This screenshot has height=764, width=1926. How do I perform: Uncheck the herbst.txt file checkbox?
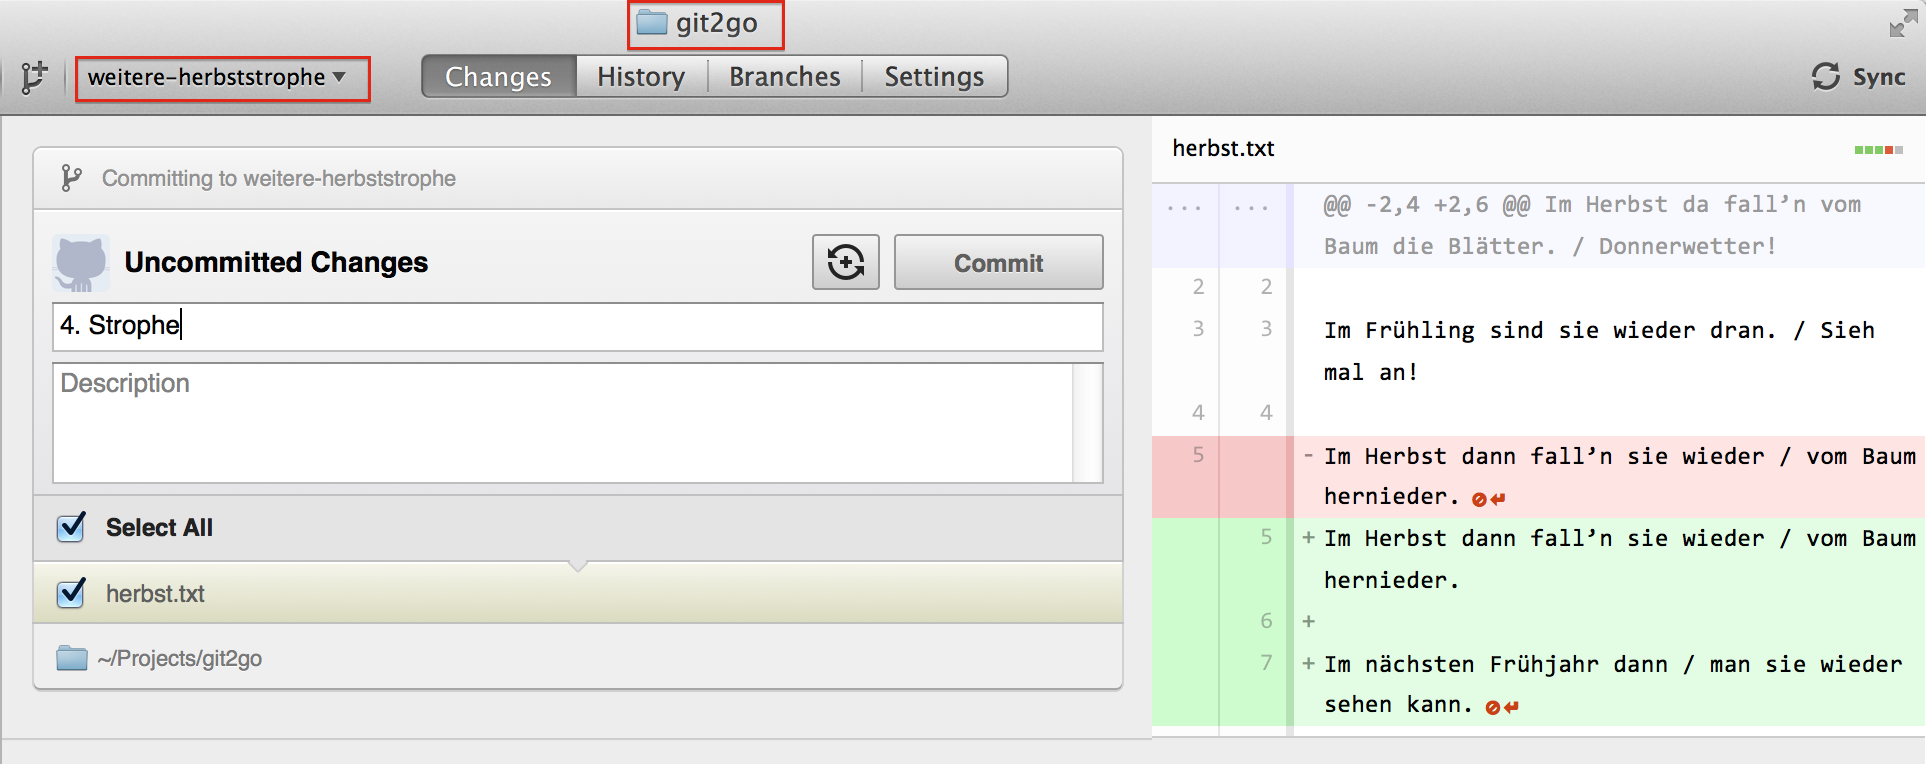[x=71, y=593]
